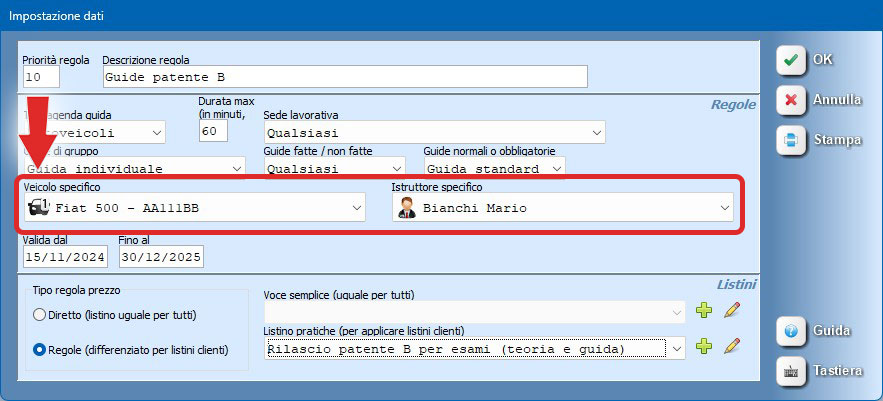
Task: Click the Priorità regola field
Action: coord(41,77)
